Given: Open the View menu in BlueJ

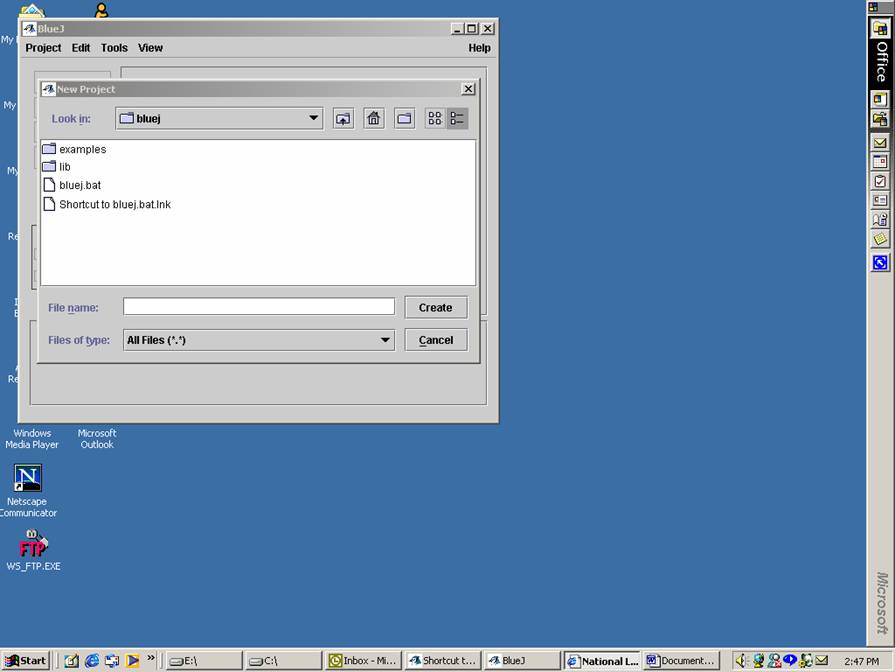Looking at the screenshot, I should (x=150, y=48).
